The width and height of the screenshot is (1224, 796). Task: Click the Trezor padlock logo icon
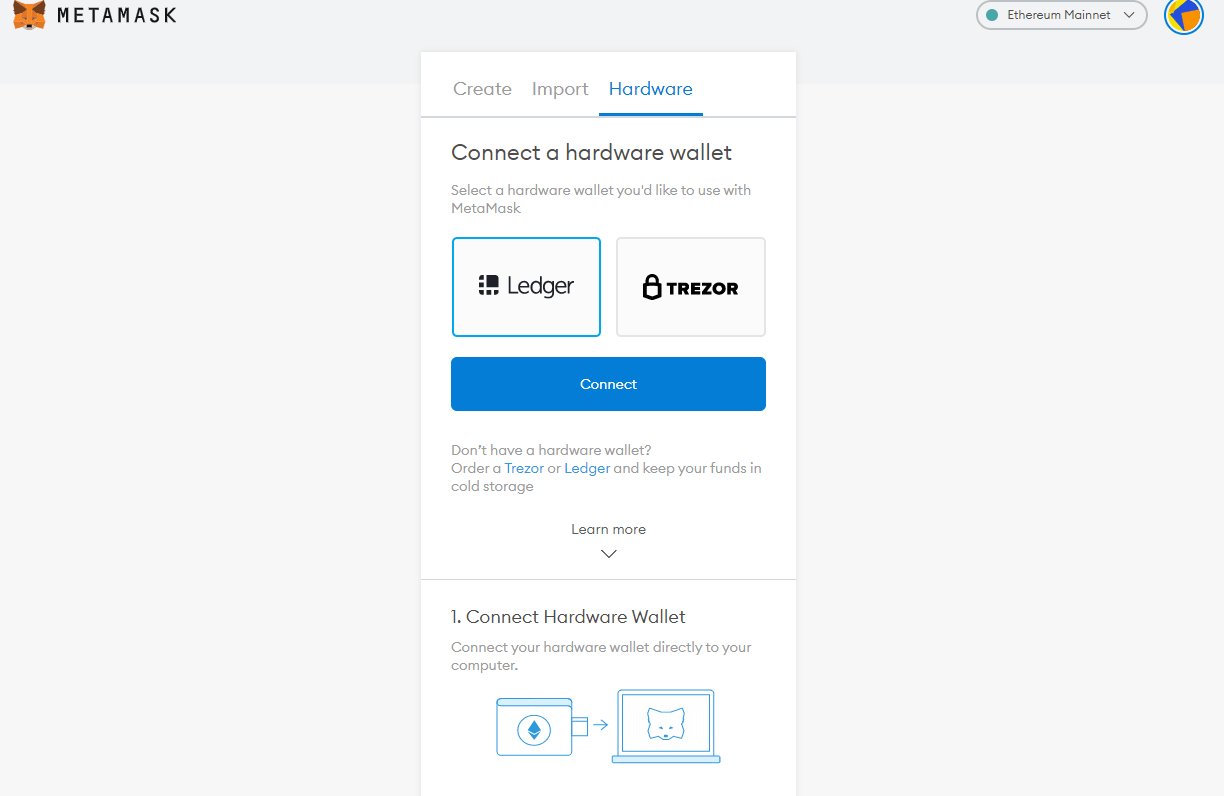click(x=652, y=288)
